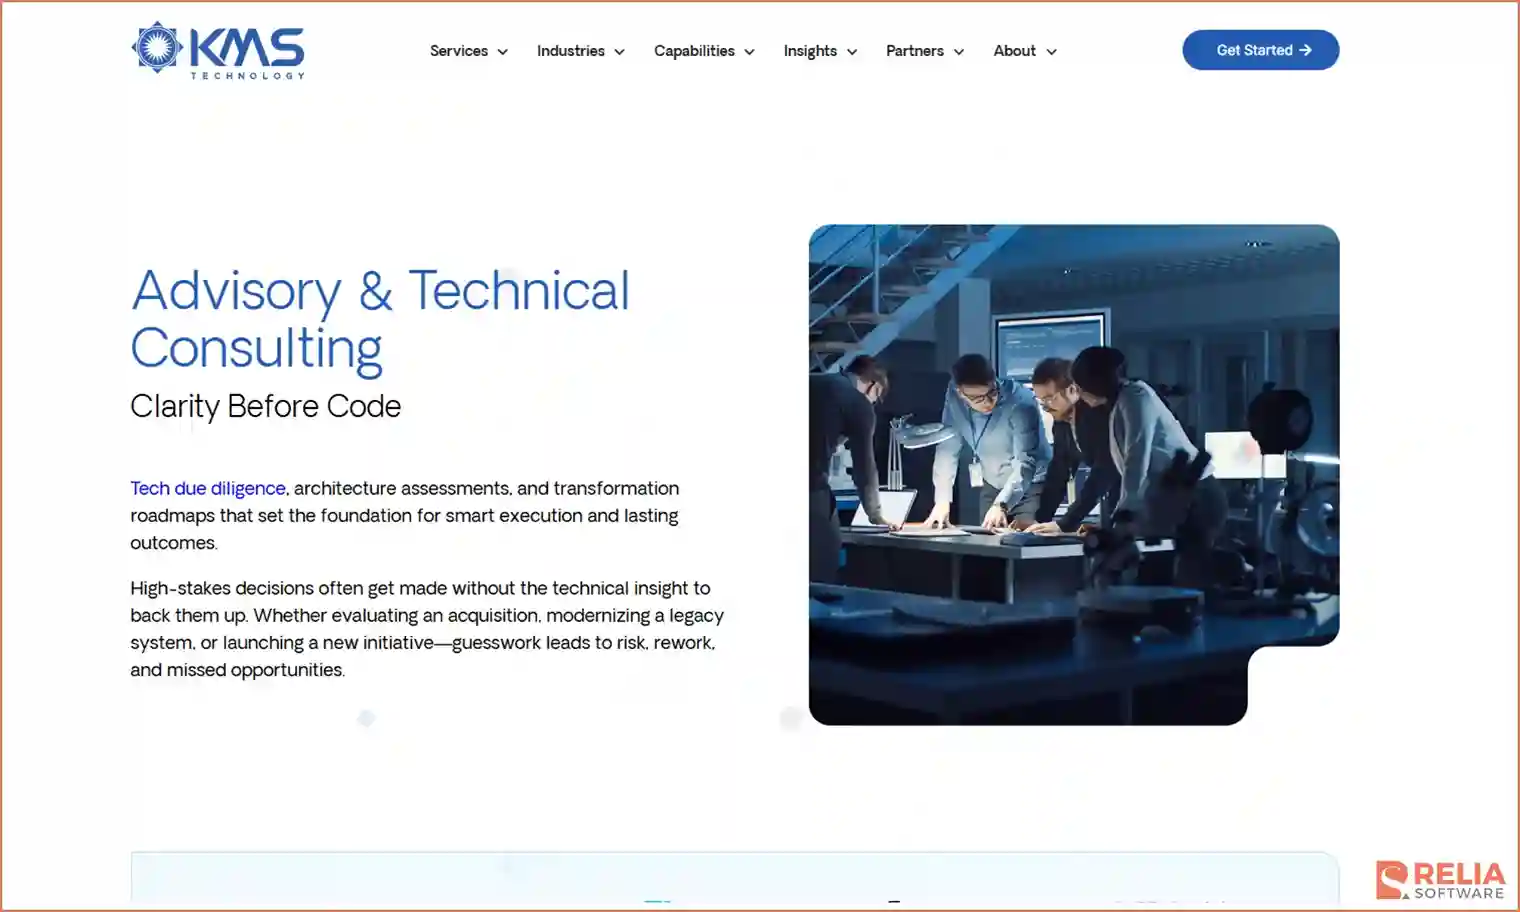
Task: Expand the About chevron arrow
Action: (x=1051, y=52)
